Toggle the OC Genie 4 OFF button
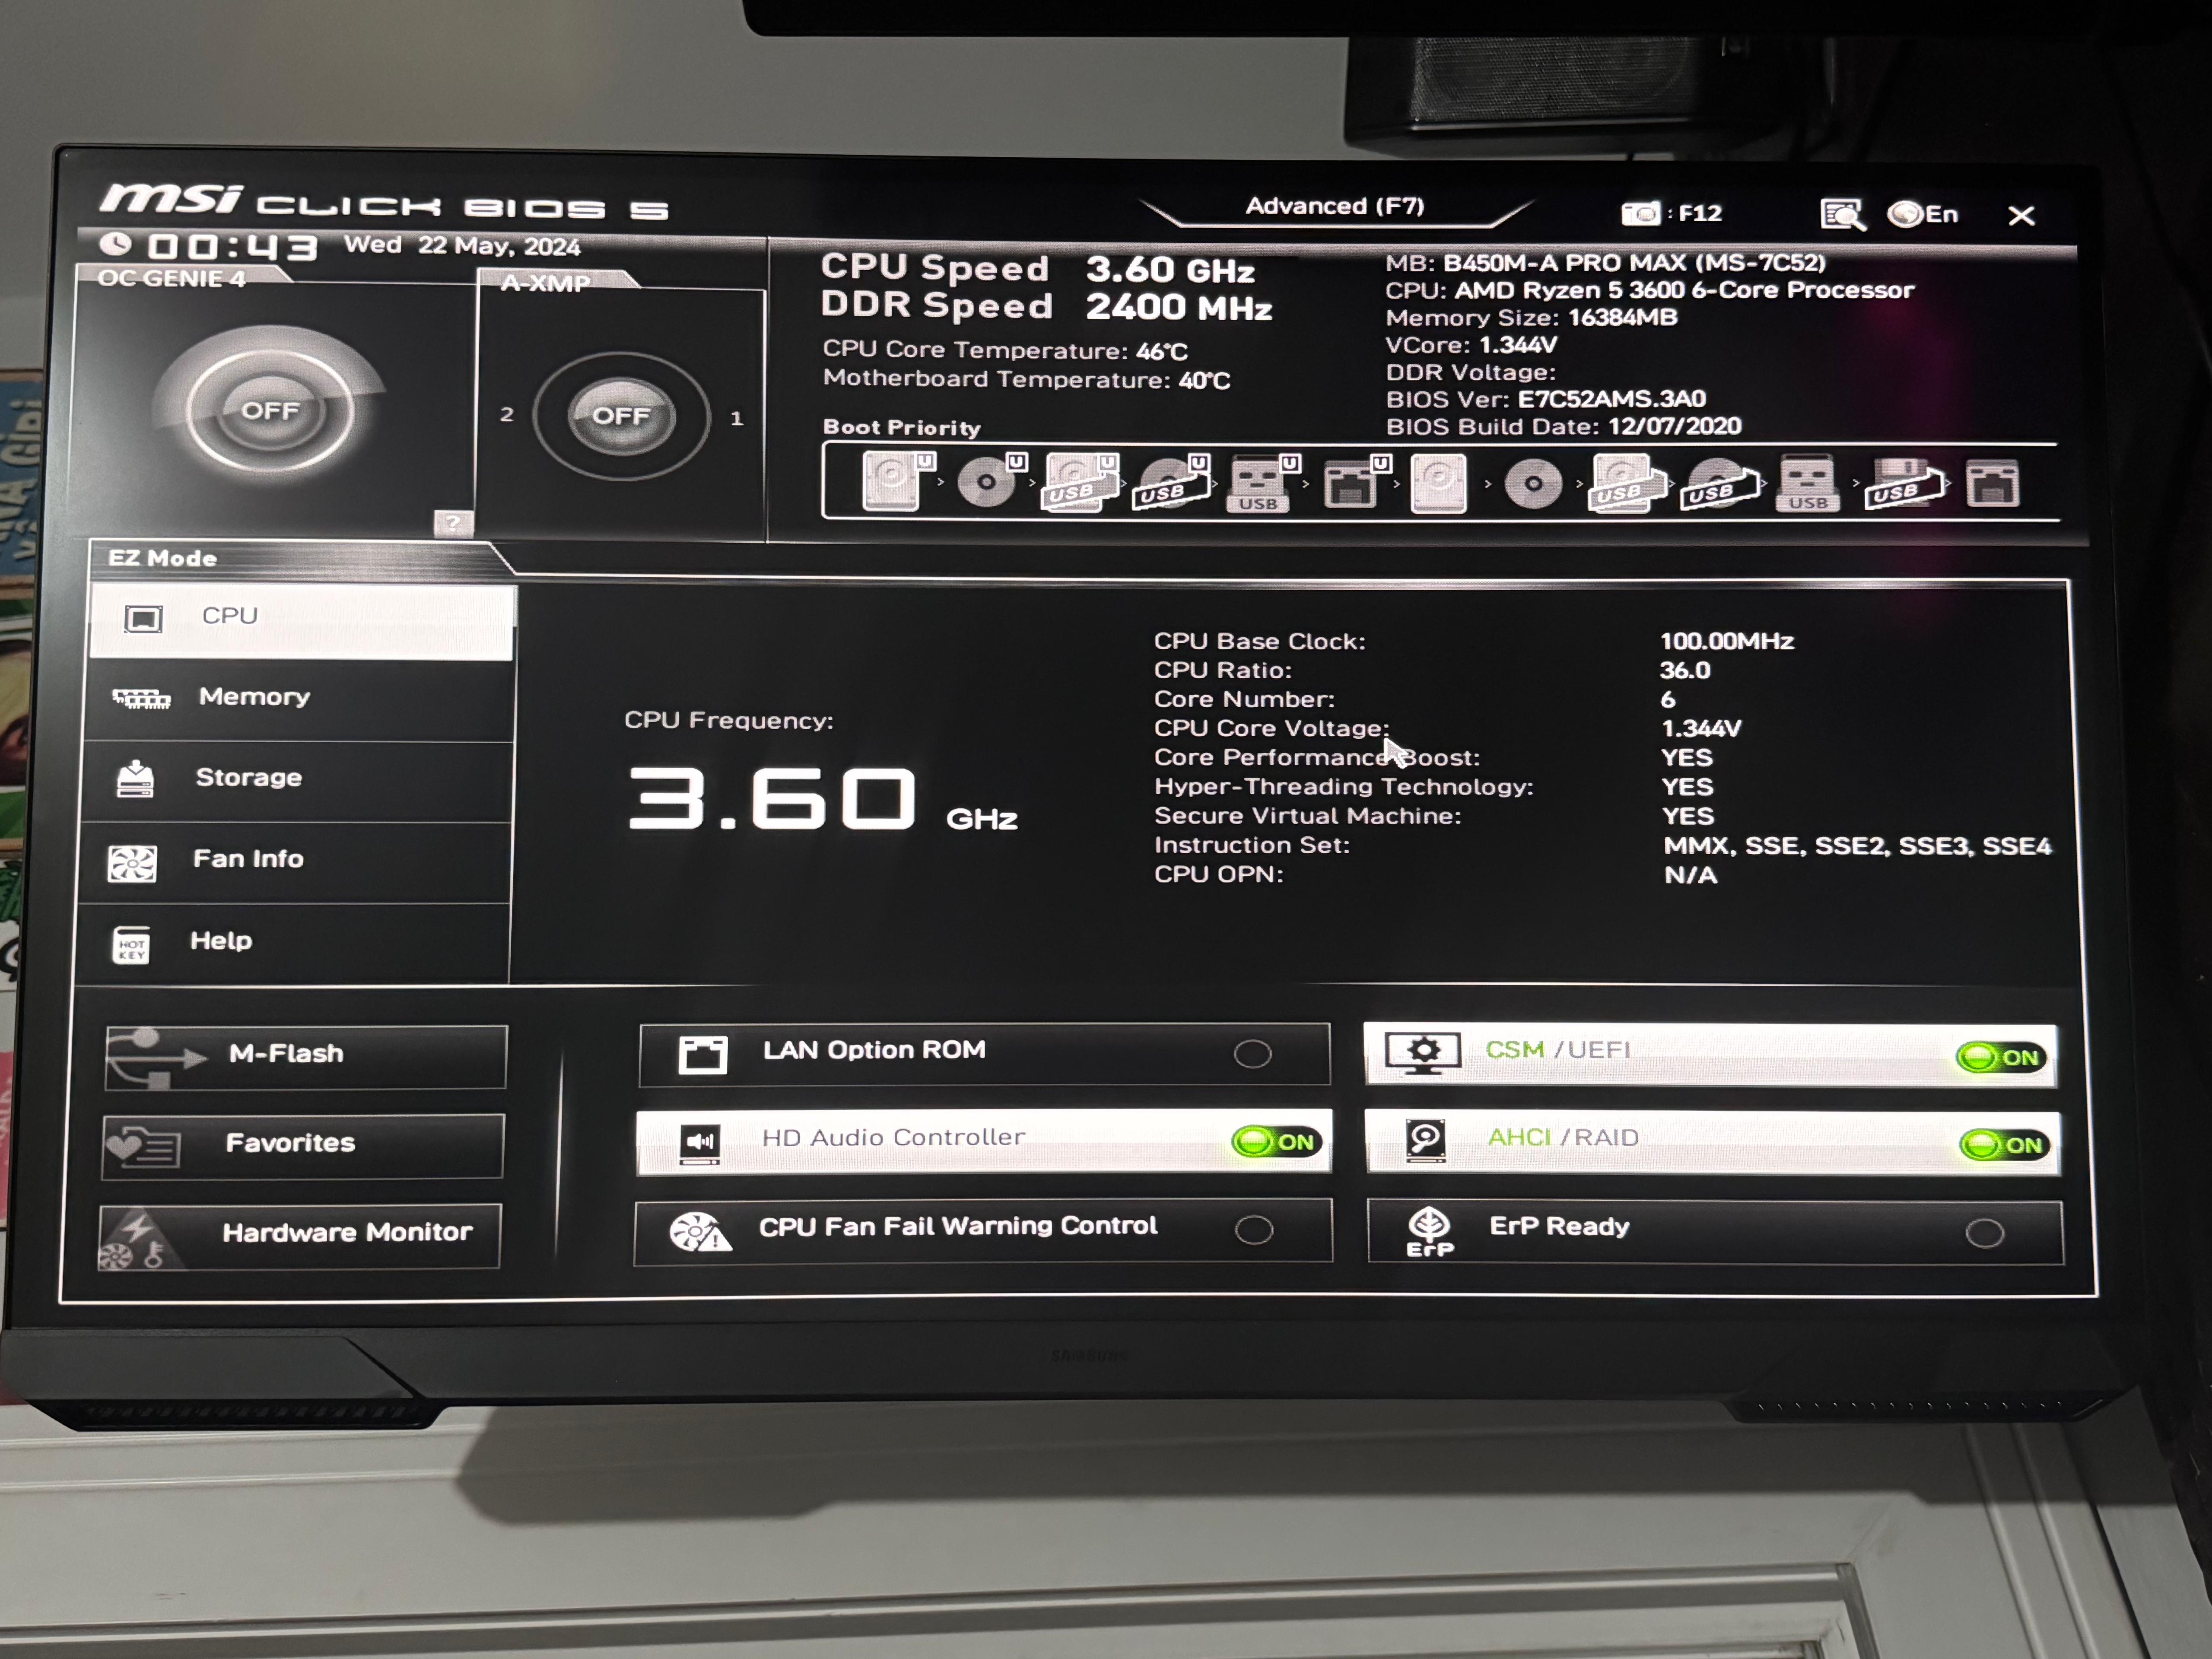2212x1659 pixels. click(269, 410)
